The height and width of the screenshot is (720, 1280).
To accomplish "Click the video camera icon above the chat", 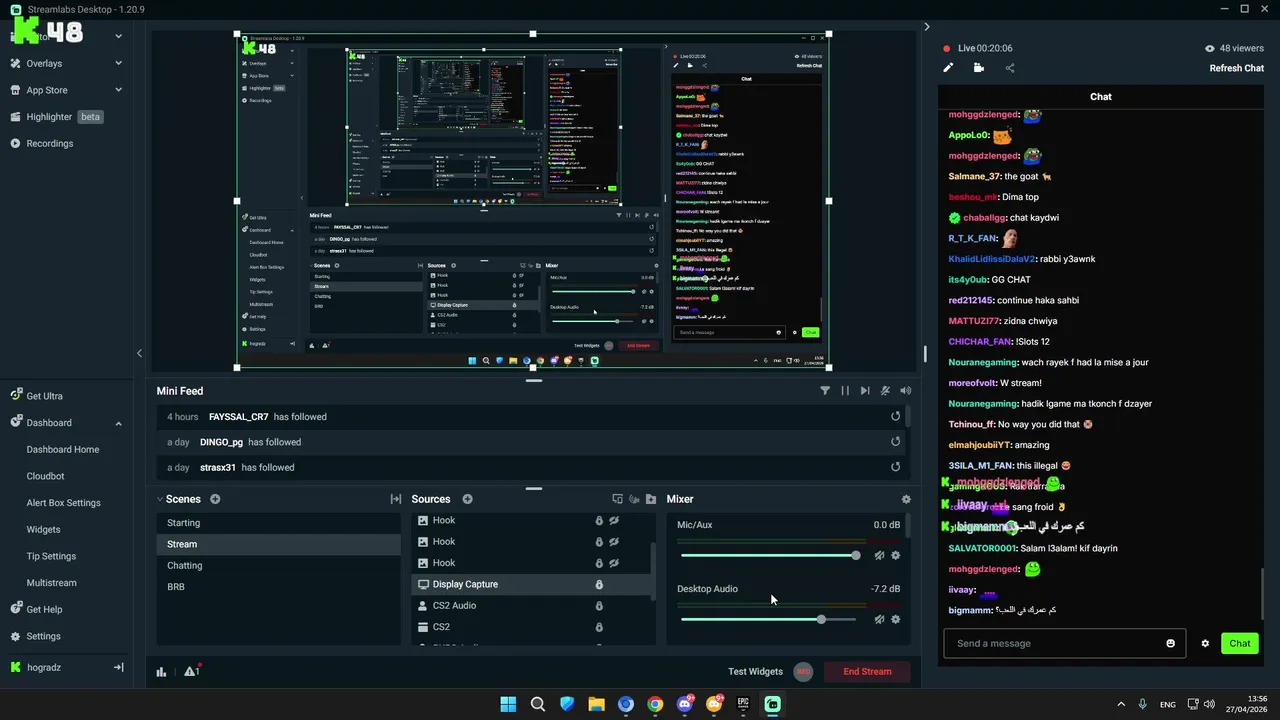I will pyautogui.click(x=978, y=68).
